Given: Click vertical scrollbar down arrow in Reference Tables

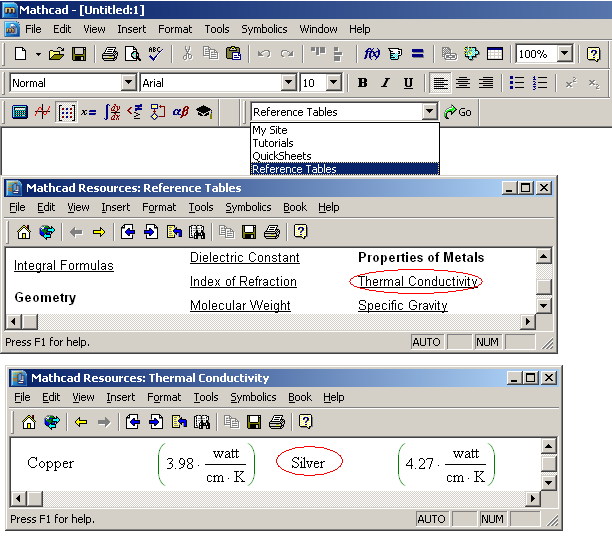Looking at the screenshot, I should [x=544, y=306].
